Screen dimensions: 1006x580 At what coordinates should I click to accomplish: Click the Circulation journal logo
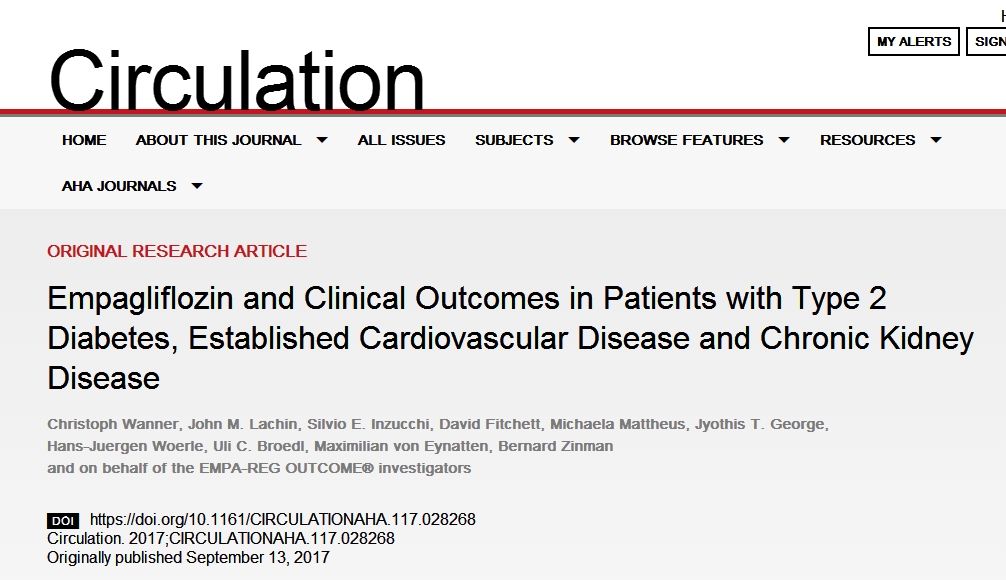[x=236, y=80]
